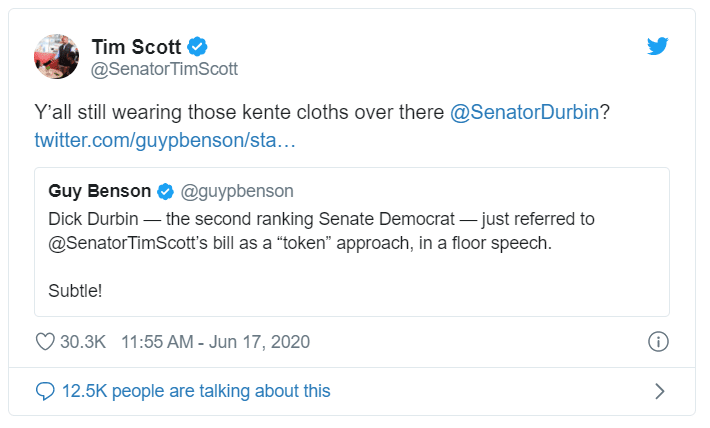
Task: View 12.5K people are talking about this
Action: click(196, 391)
